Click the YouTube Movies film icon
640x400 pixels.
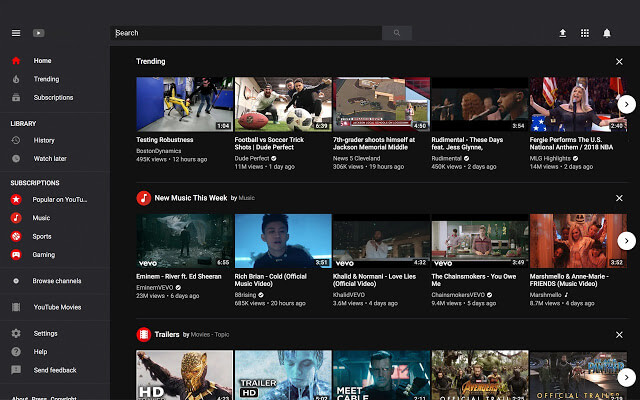[16, 307]
